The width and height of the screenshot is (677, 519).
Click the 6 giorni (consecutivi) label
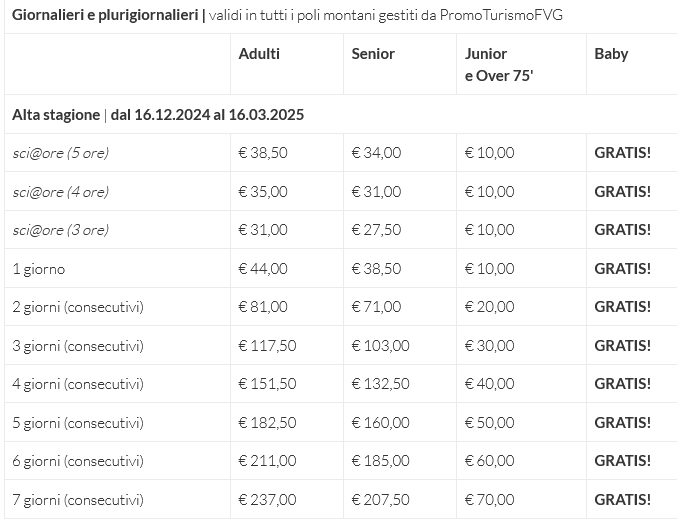click(78, 461)
